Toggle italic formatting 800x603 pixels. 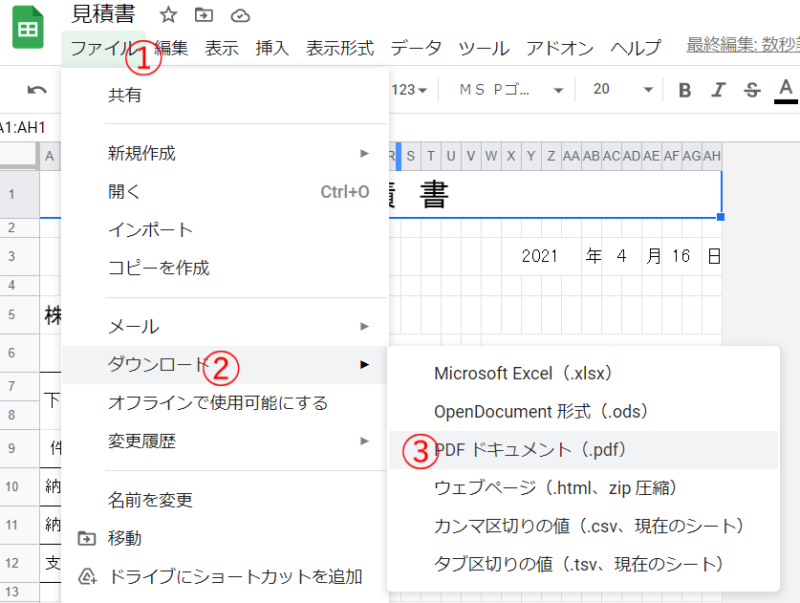(717, 90)
